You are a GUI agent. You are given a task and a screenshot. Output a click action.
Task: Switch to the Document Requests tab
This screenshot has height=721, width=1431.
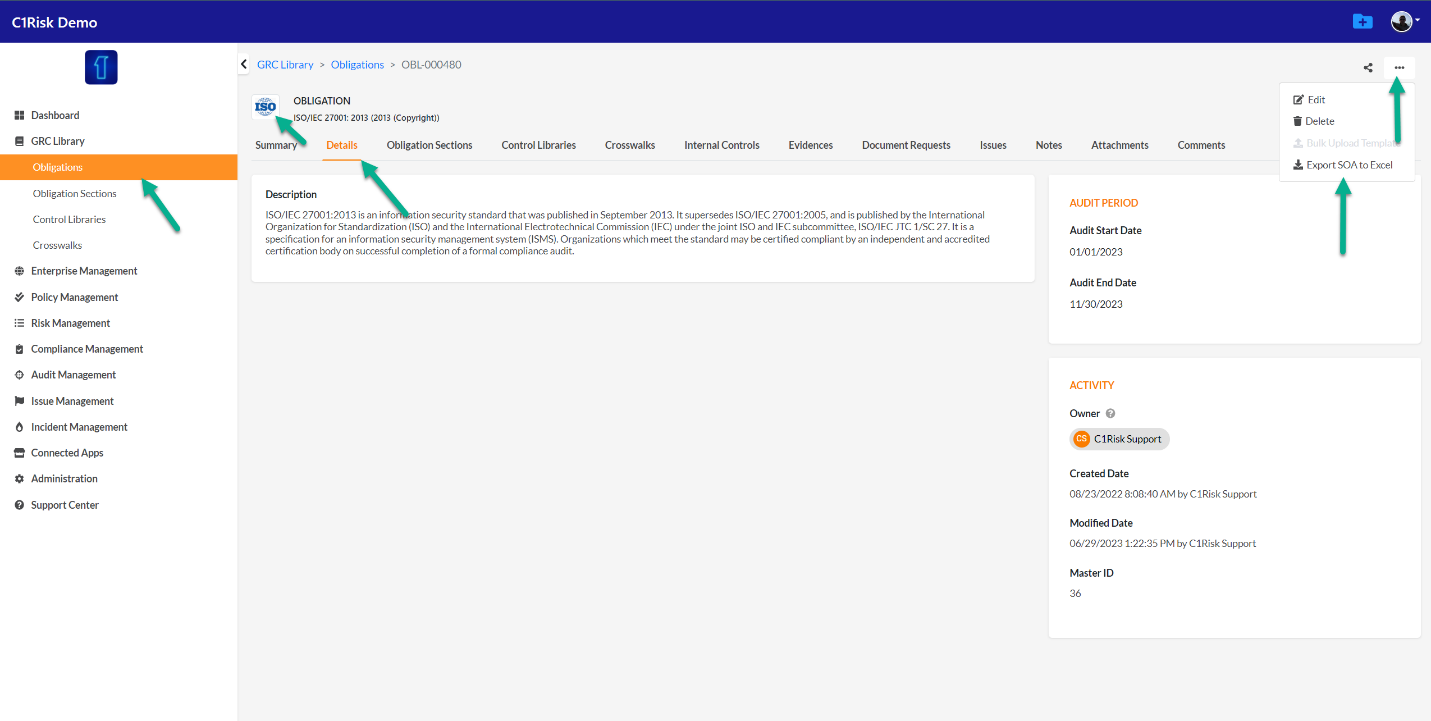pos(906,145)
